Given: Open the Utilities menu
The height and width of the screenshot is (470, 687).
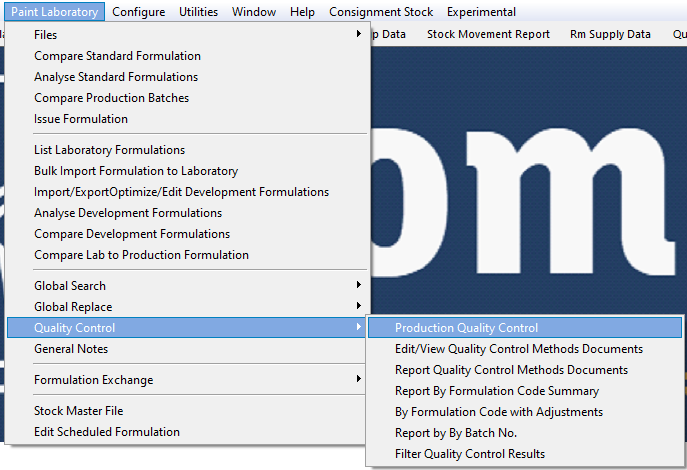Looking at the screenshot, I should point(199,12).
